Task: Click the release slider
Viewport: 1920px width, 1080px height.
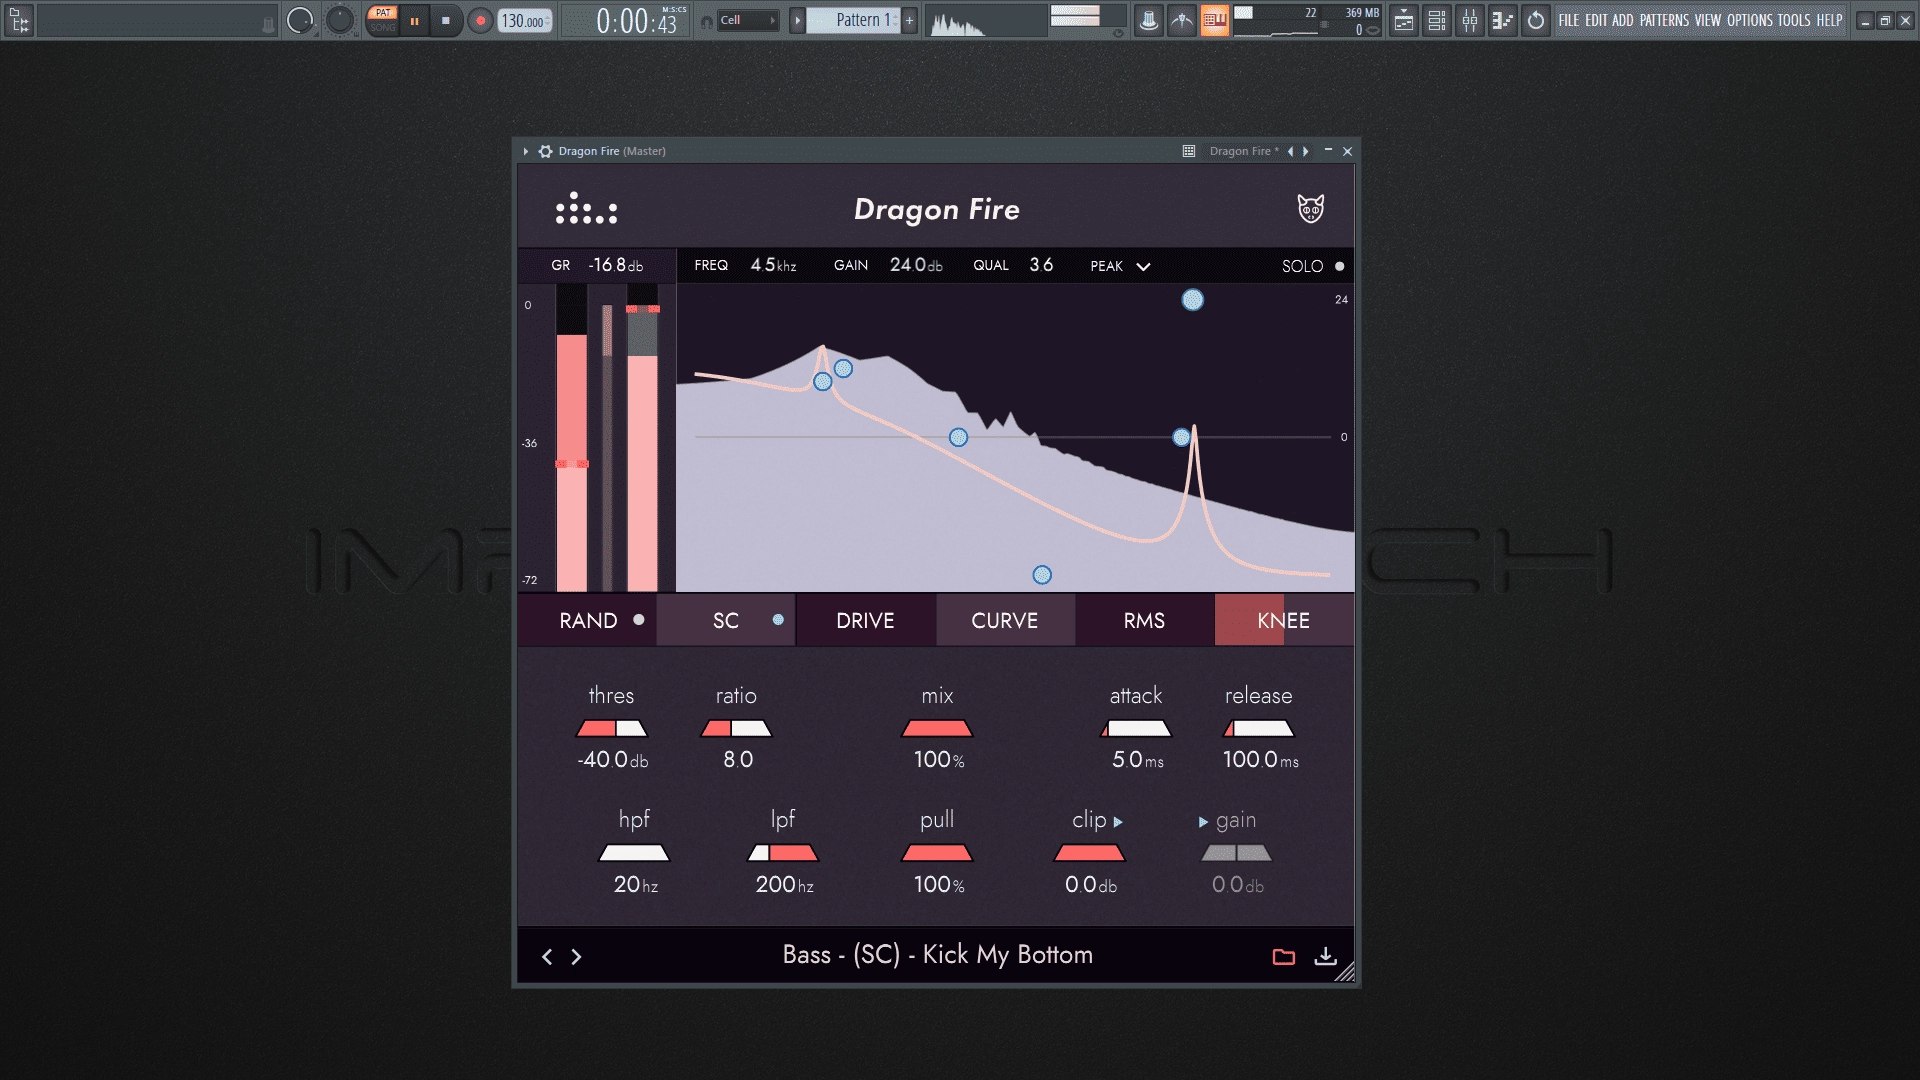Action: pyautogui.click(x=1259, y=729)
